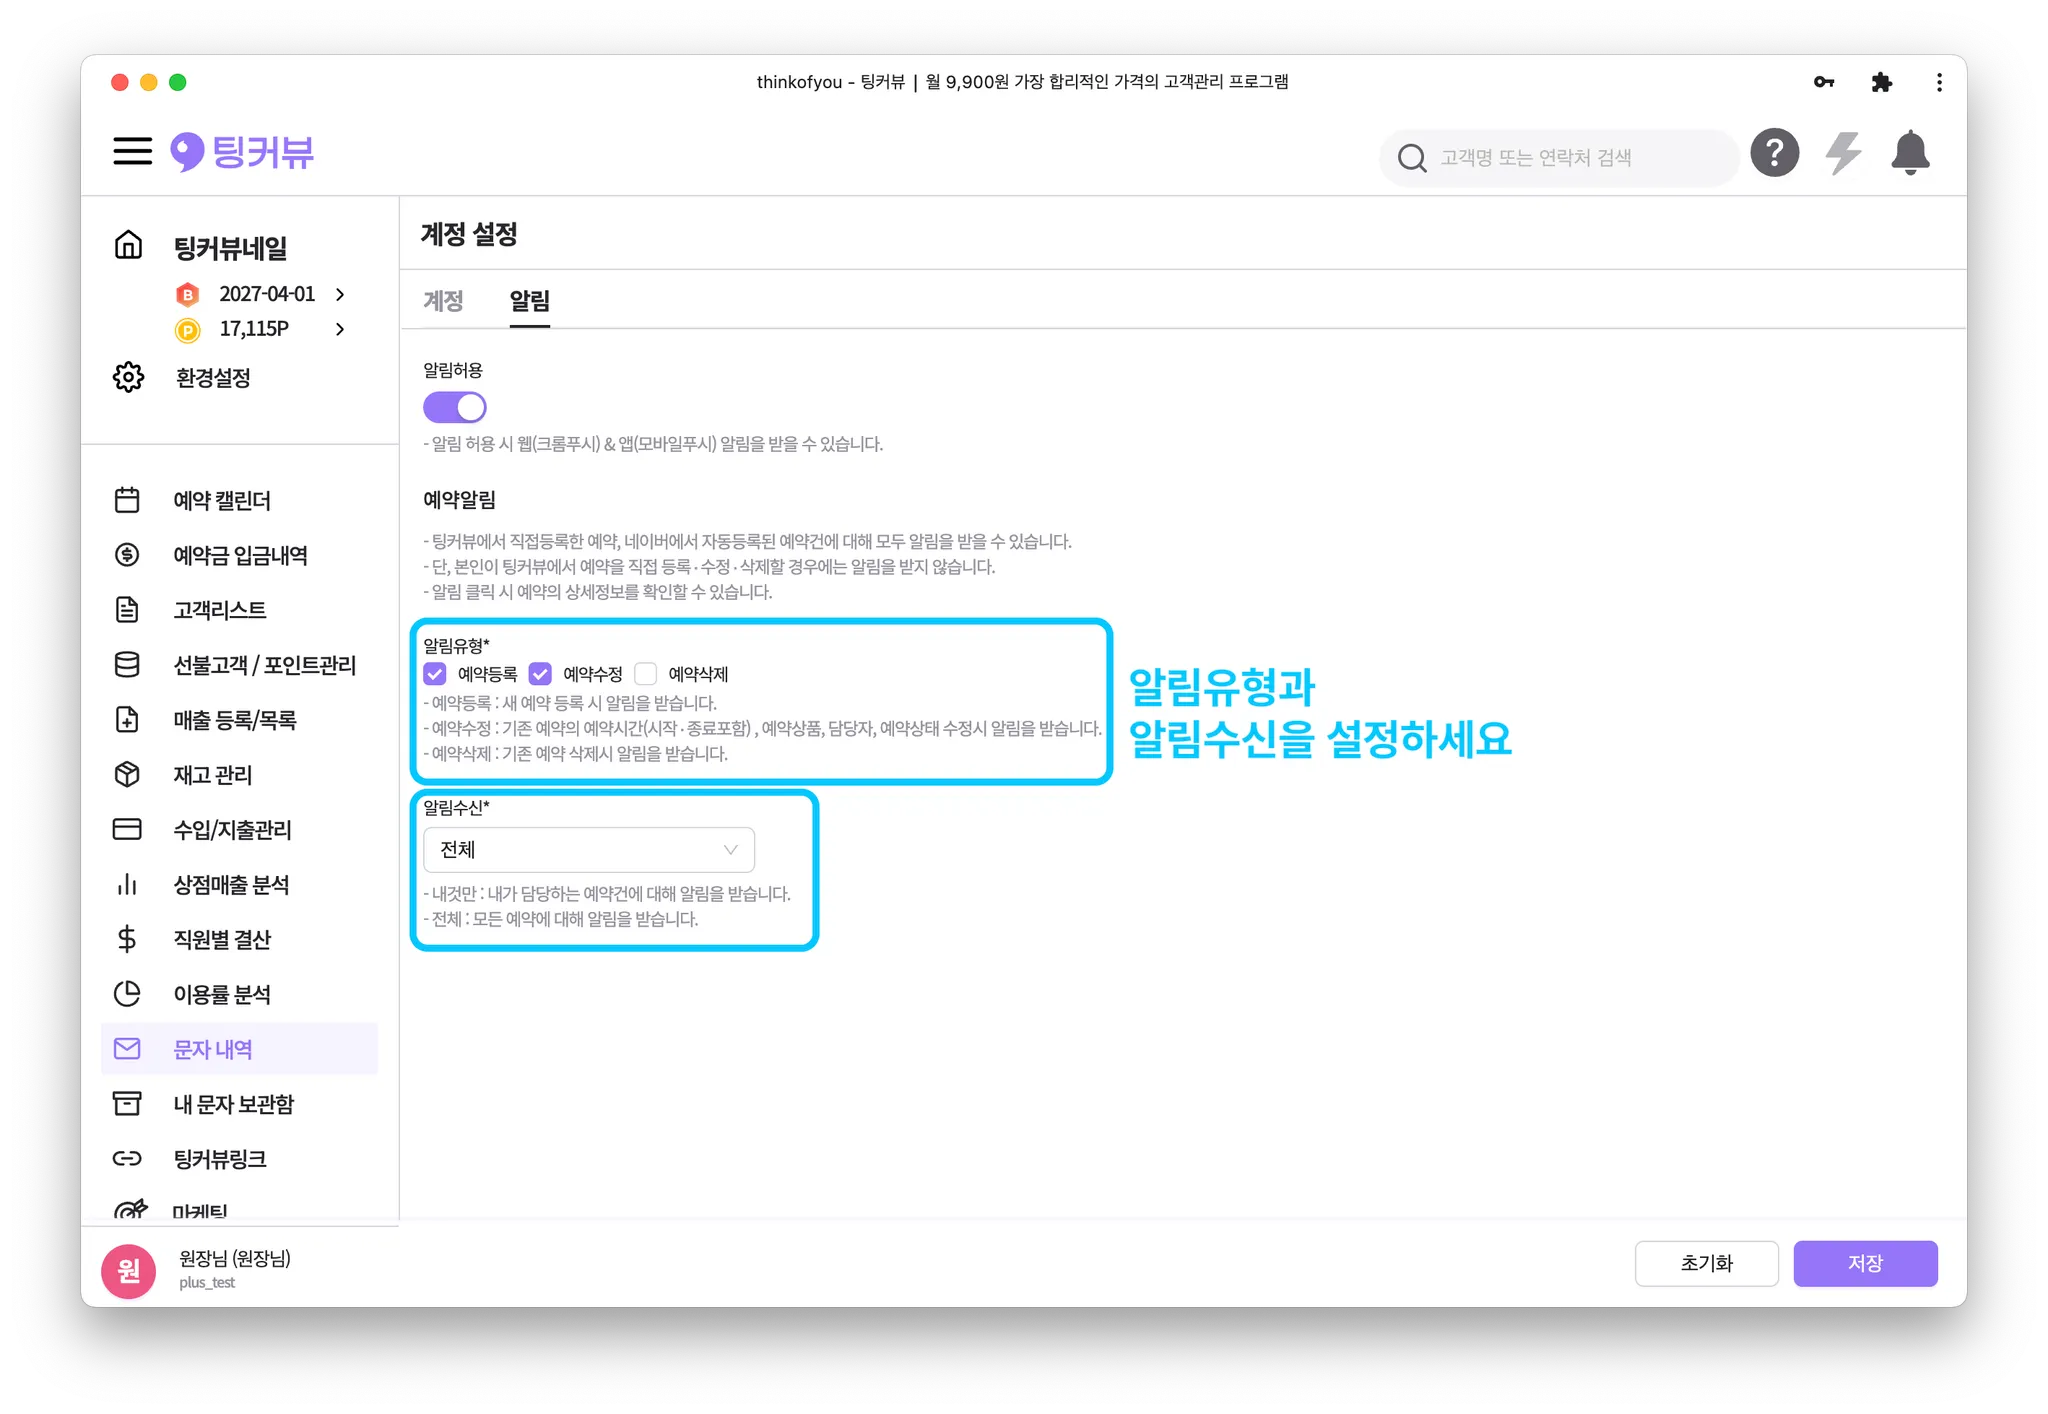The image size is (2048, 1414).
Task: Open 이용률 분석 pie chart icon
Action: pos(127,994)
